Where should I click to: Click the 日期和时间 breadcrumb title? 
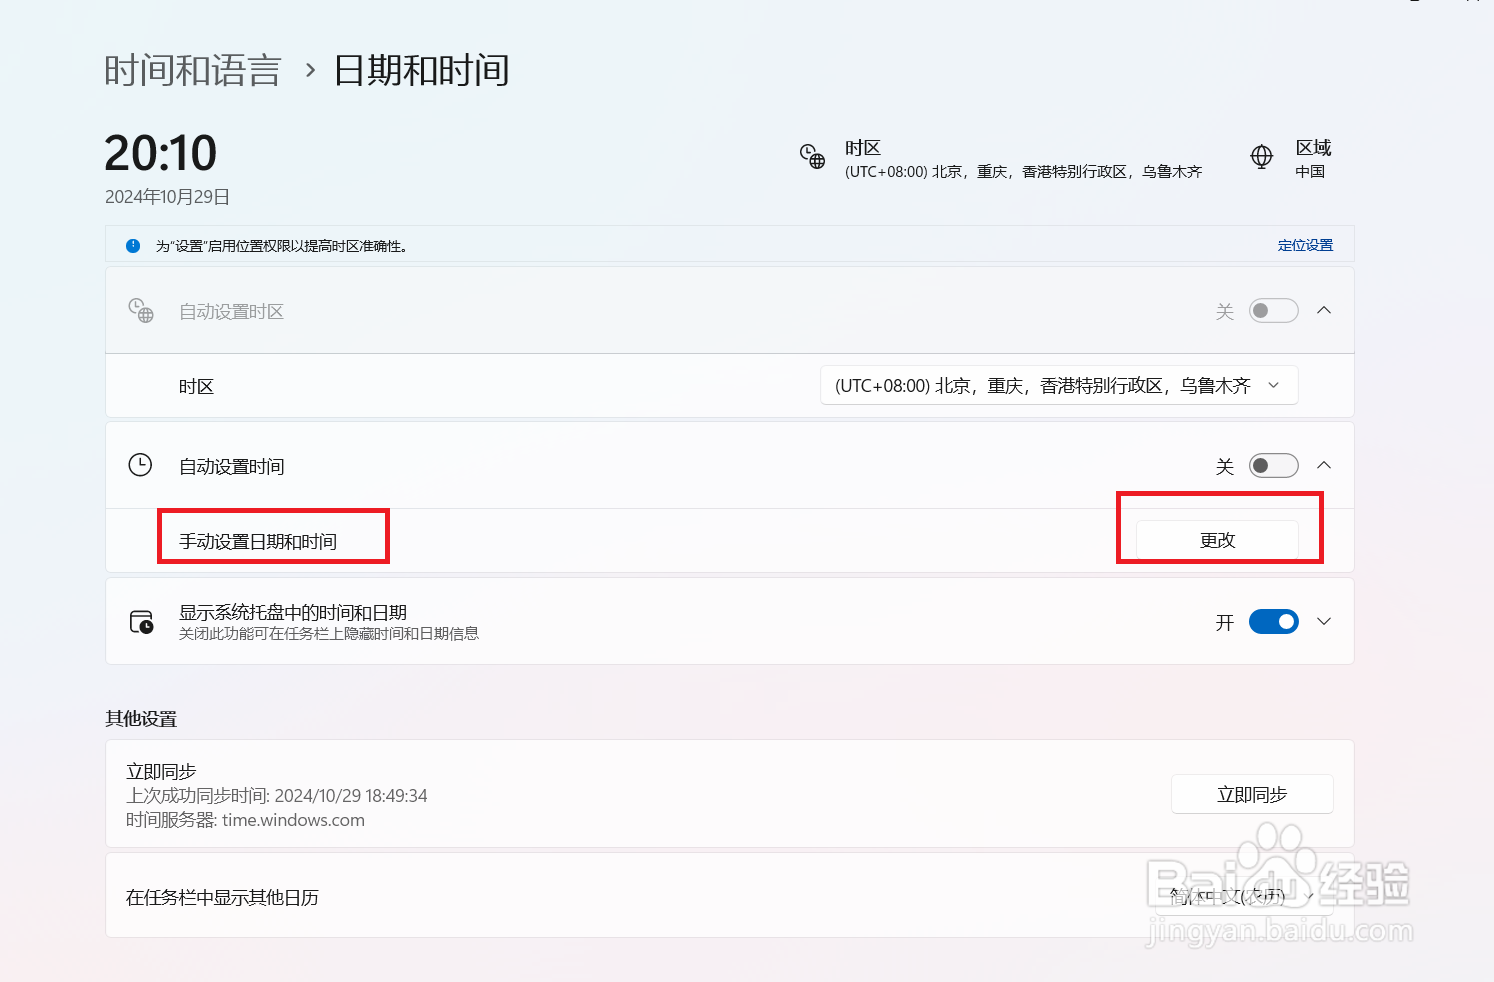pyautogui.click(x=421, y=71)
